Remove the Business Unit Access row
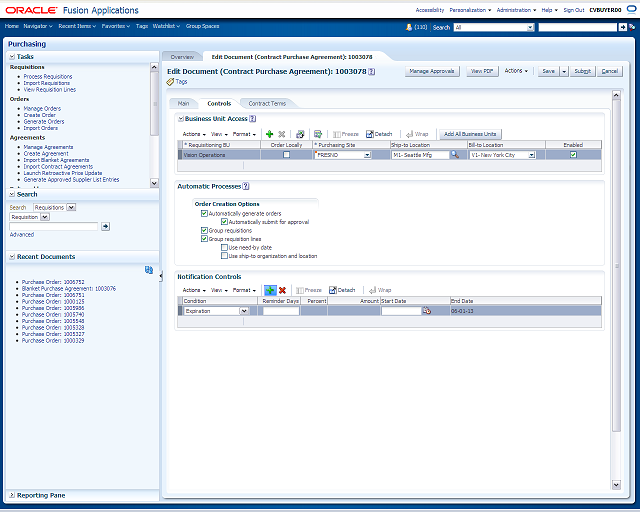Screen dimensions: 640x512 point(282,134)
